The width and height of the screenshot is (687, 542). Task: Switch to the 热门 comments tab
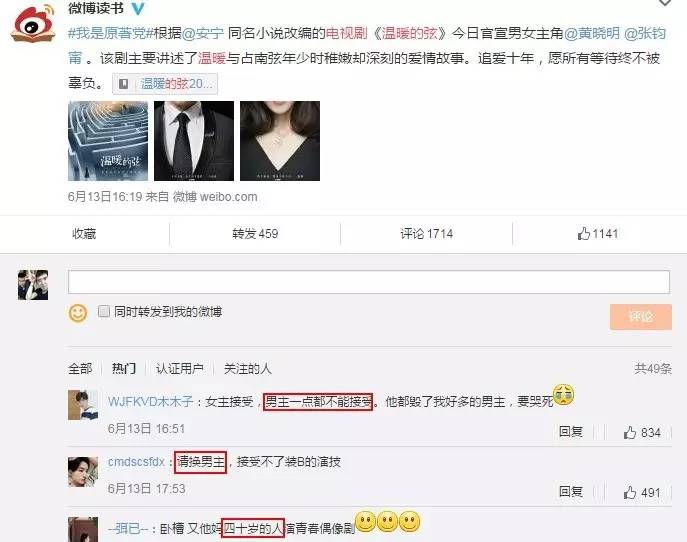click(x=124, y=368)
